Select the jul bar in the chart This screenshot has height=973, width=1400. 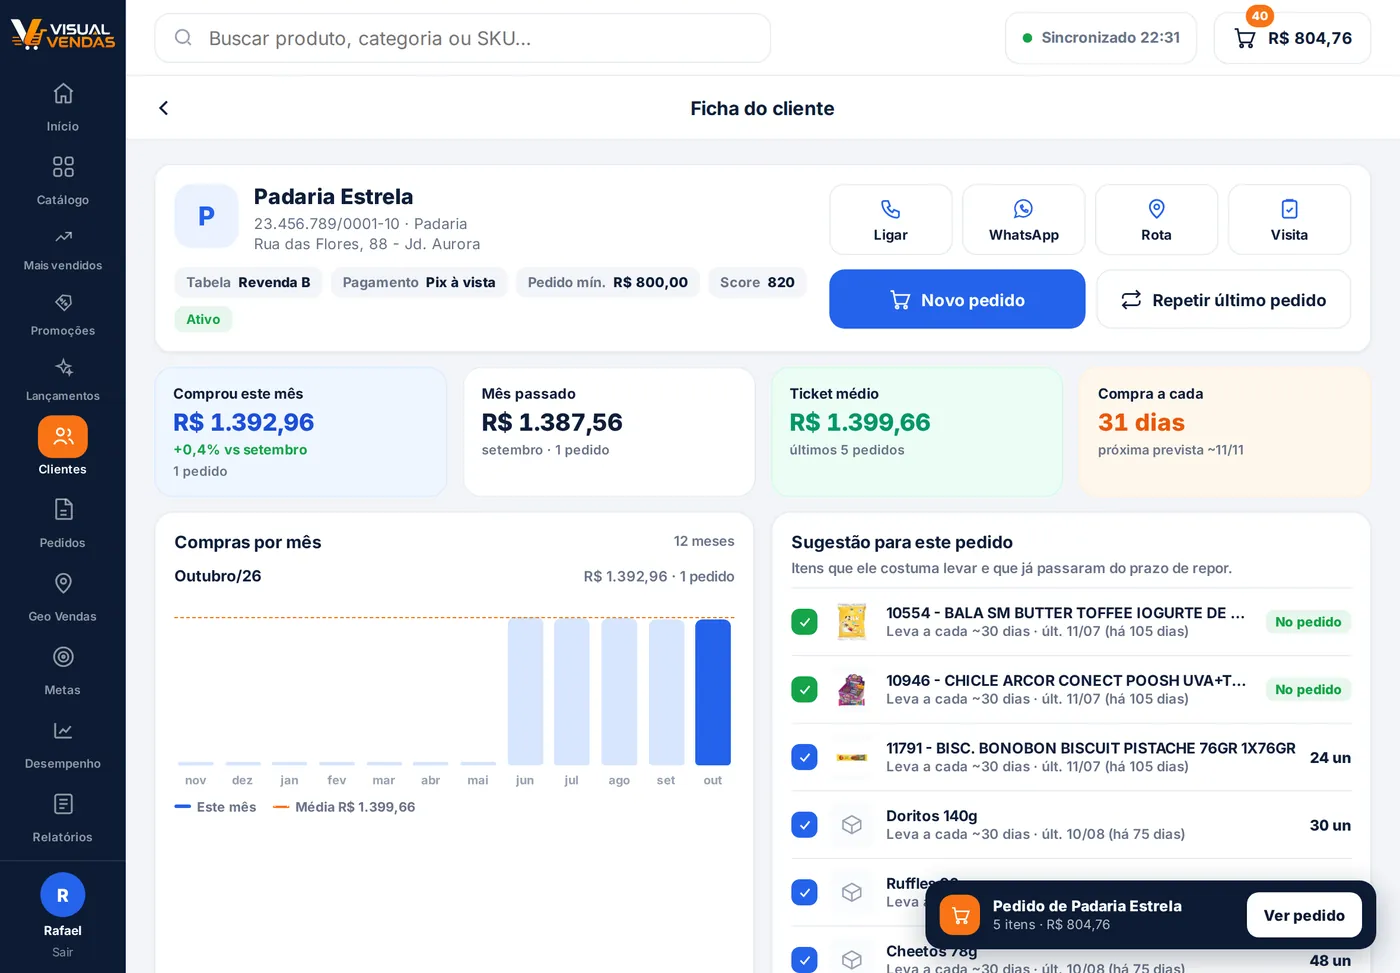pos(572,692)
